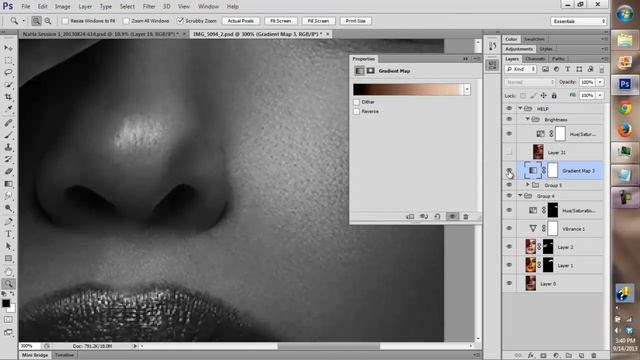Enable the Reverse checkbox
640x360 pixels.
click(x=357, y=111)
